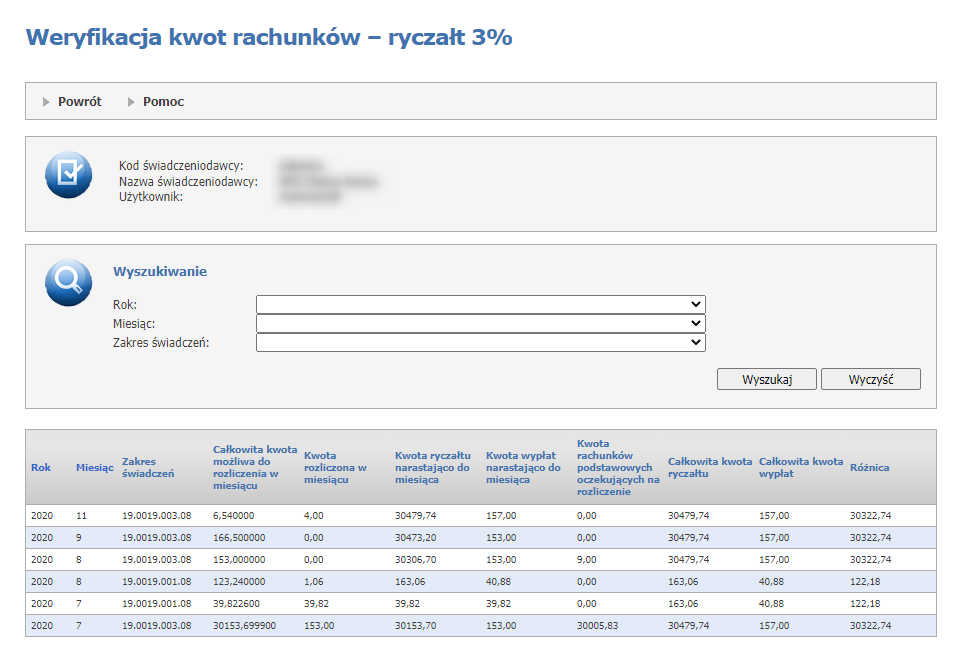Click the arrow icon beside Powrót
This screenshot has height=645, width=961.
pyautogui.click(x=47, y=102)
